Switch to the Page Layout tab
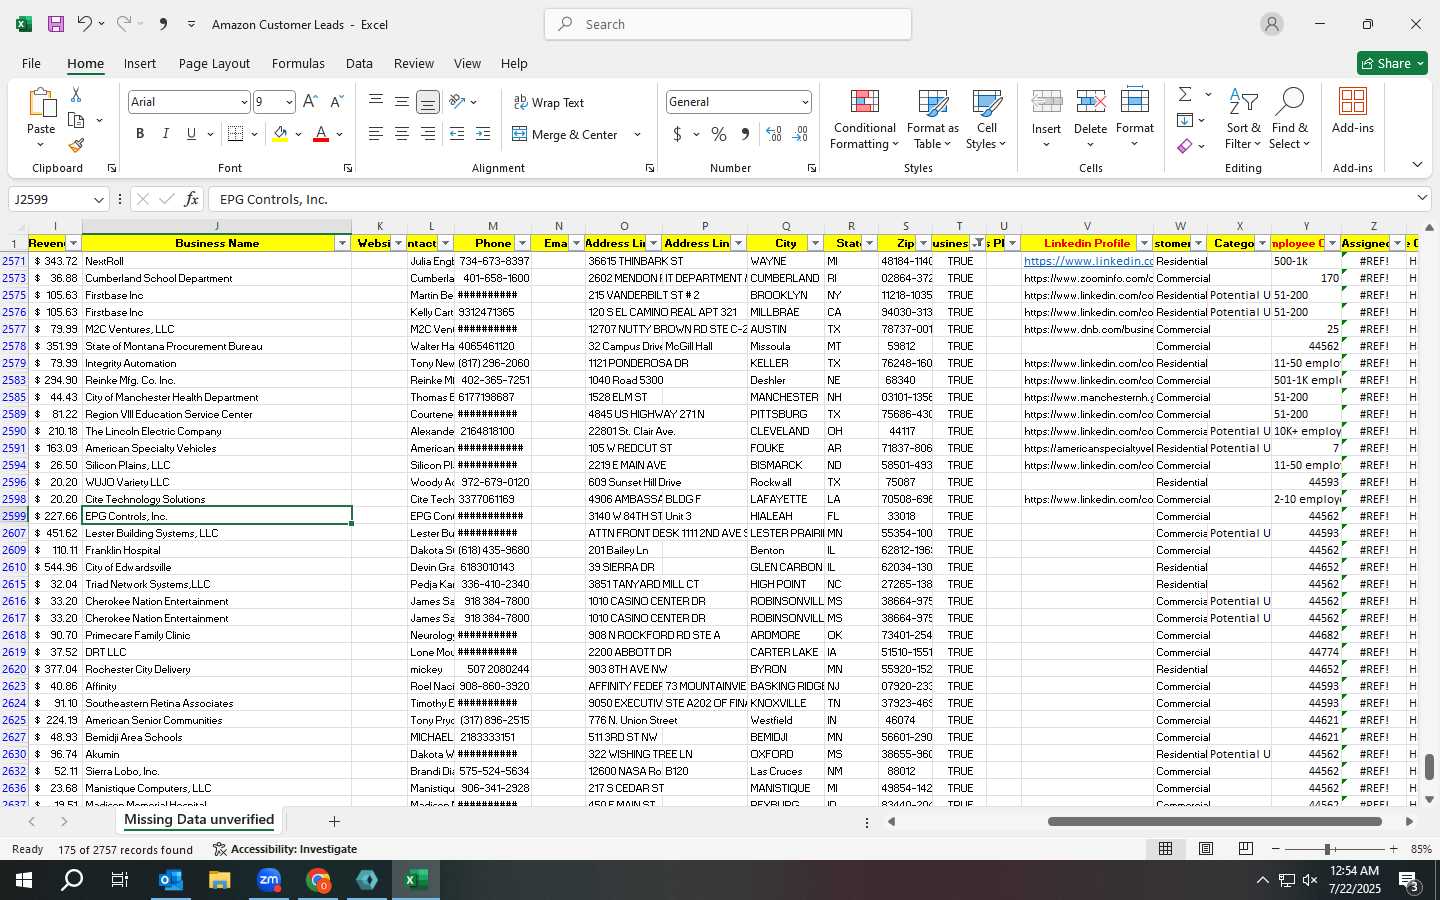The image size is (1440, 900). [214, 63]
